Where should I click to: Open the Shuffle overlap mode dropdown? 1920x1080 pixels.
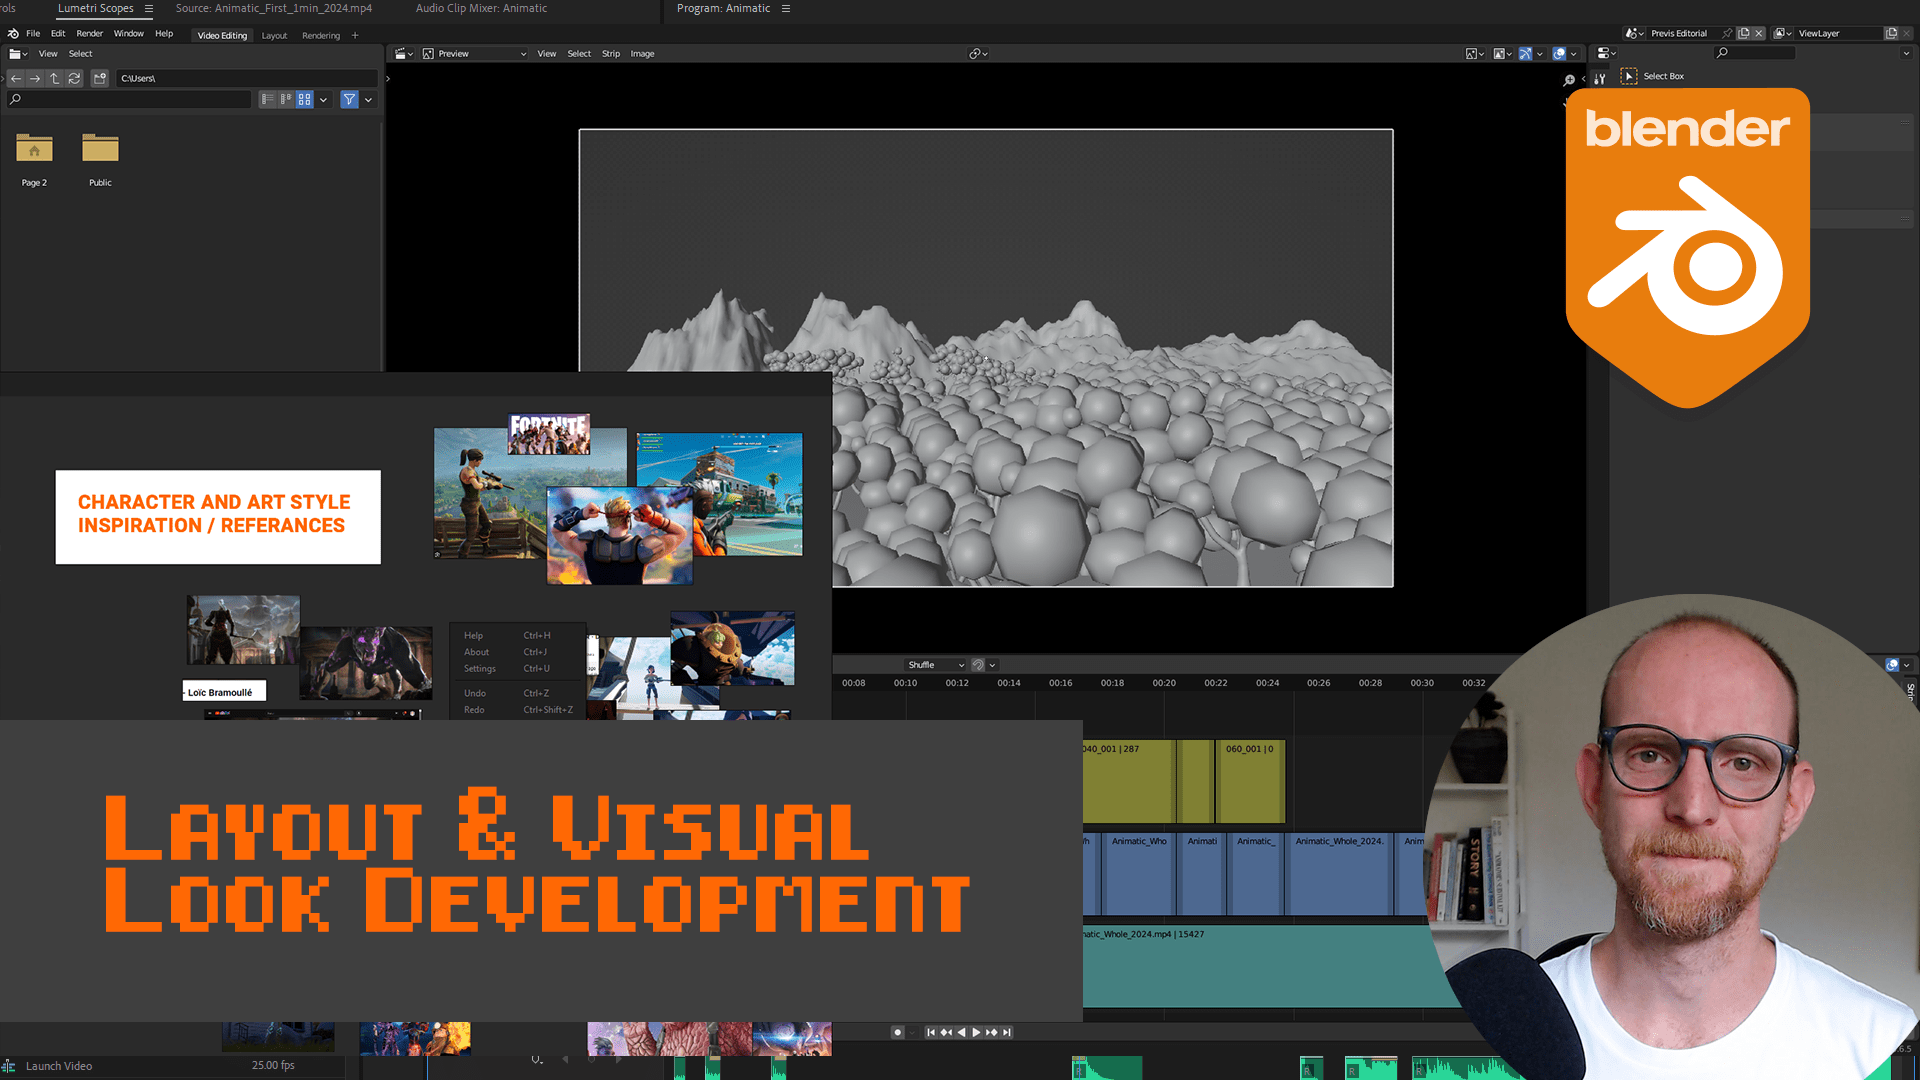pos(935,665)
